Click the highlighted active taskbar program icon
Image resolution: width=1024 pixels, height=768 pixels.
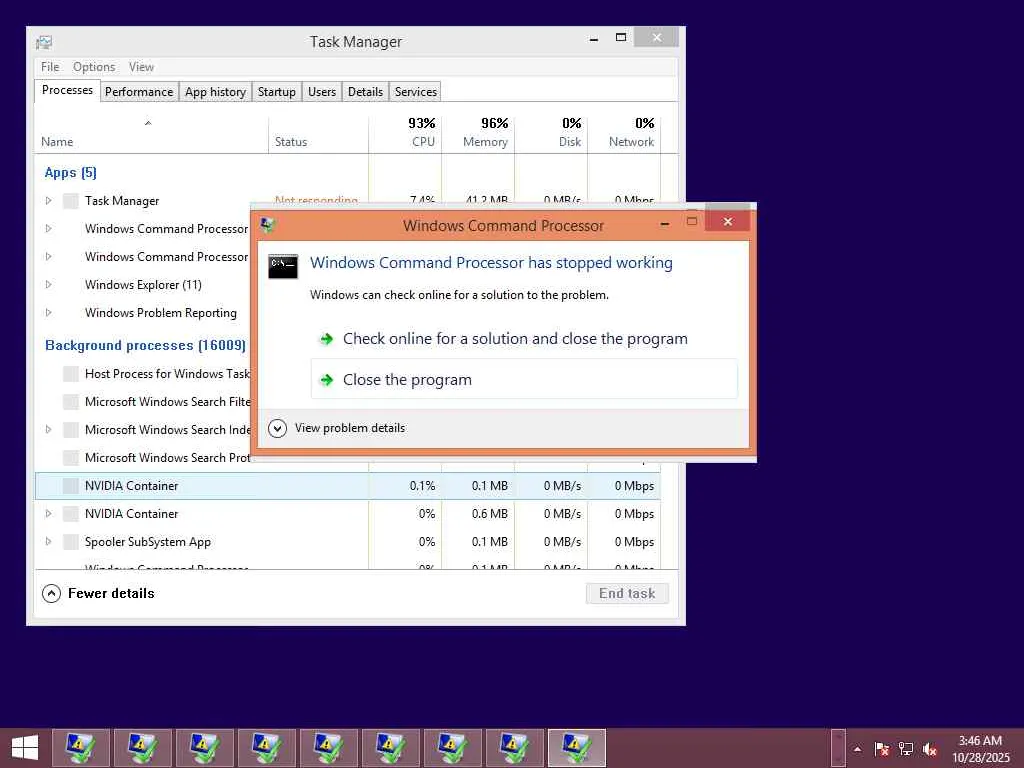577,748
